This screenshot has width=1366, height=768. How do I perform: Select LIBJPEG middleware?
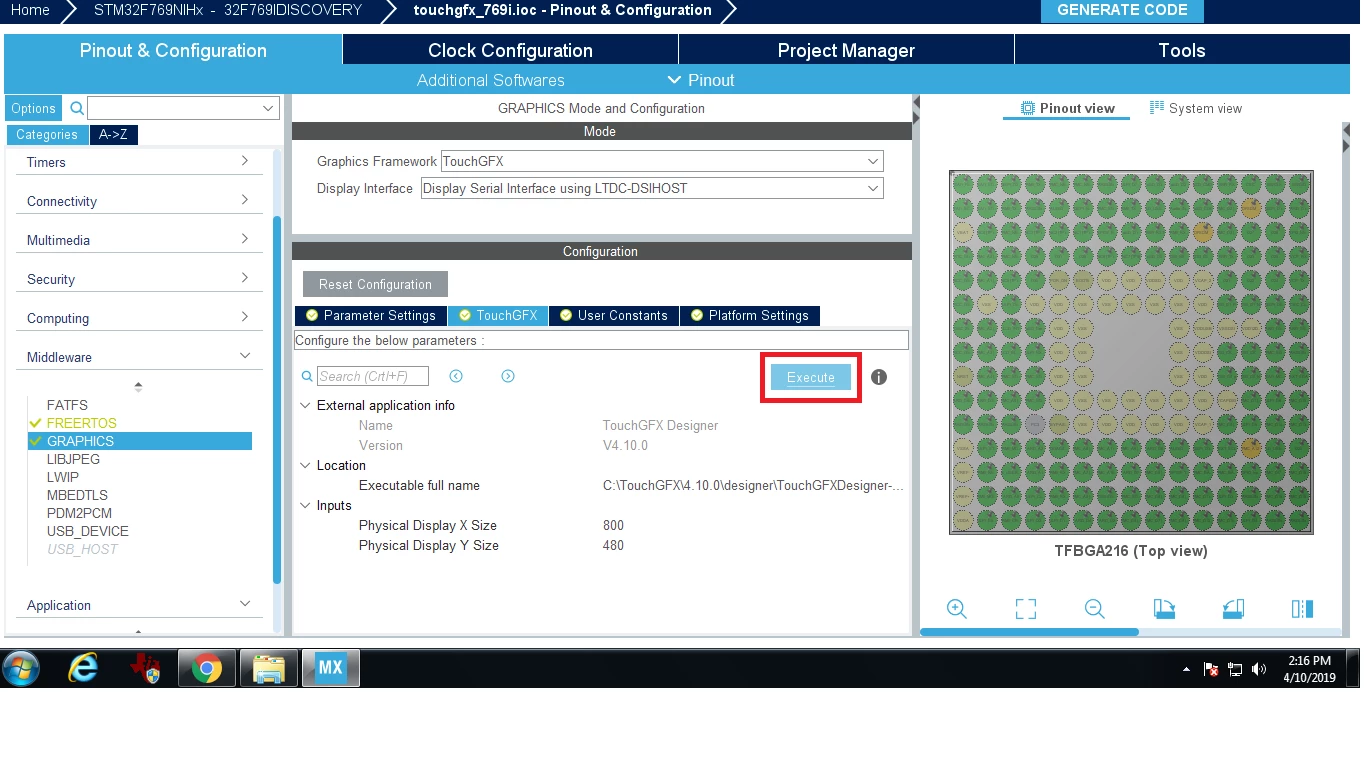[x=73, y=459]
